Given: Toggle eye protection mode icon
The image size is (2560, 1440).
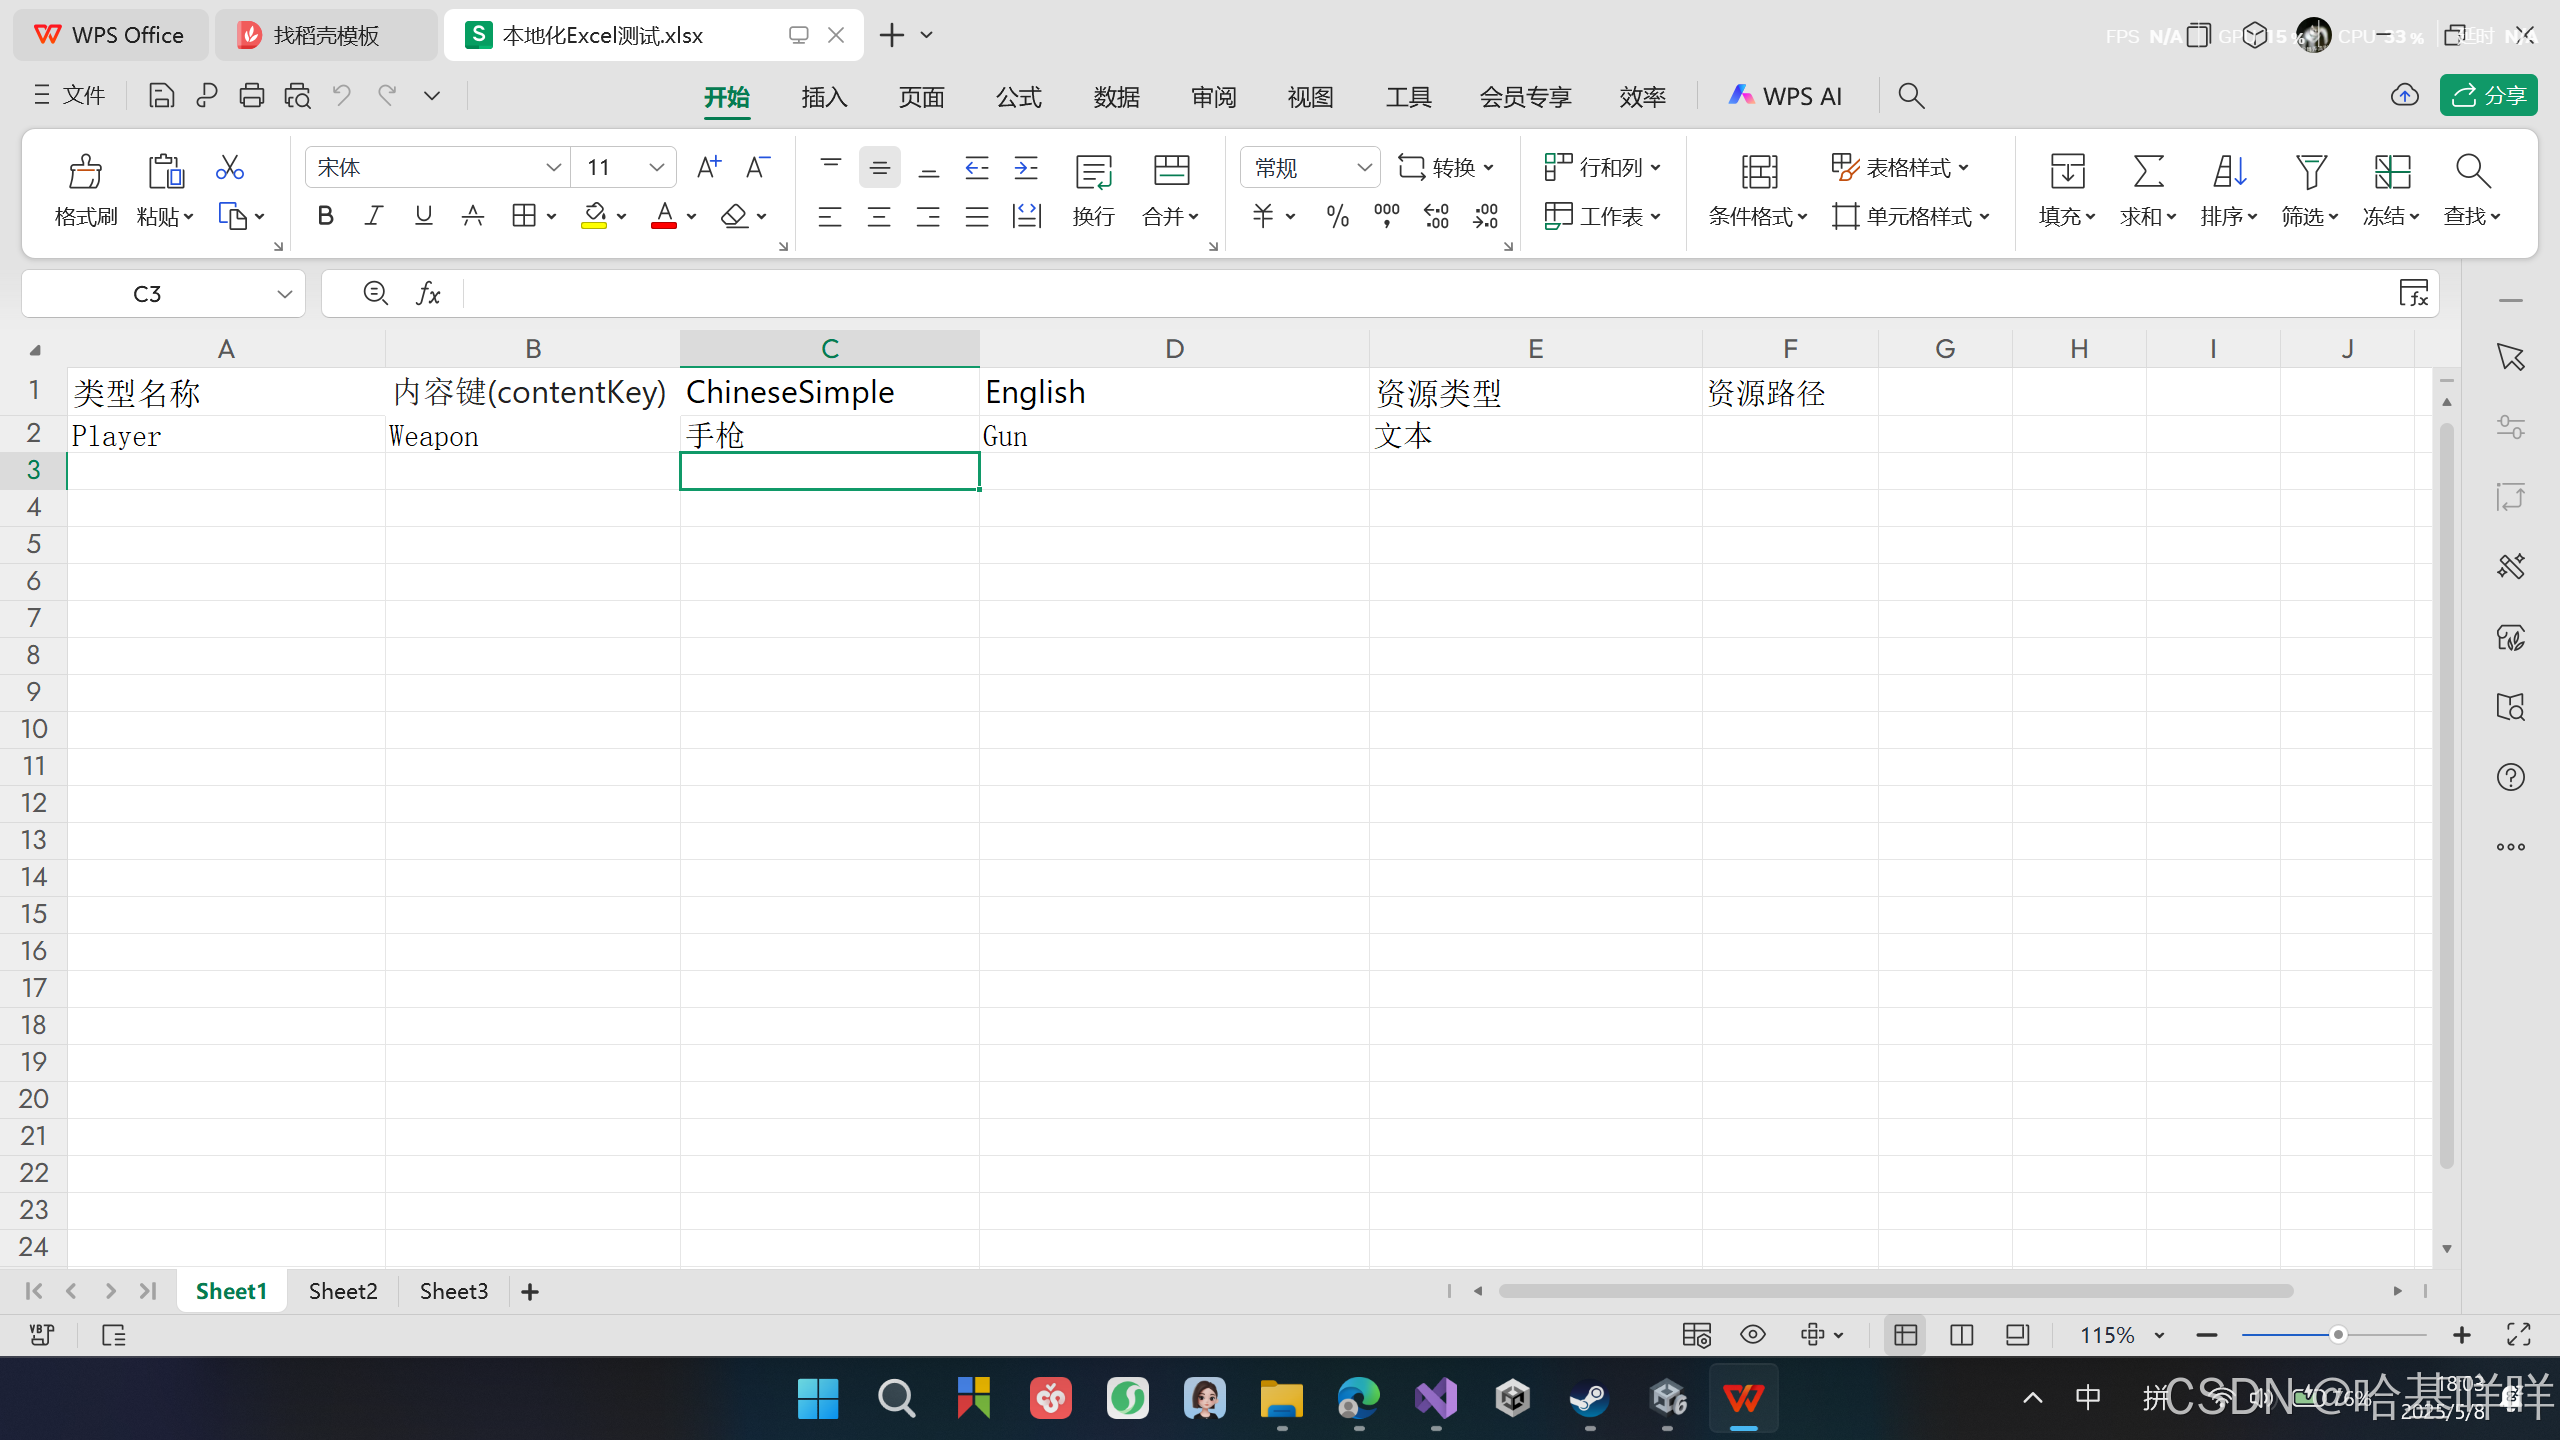Looking at the screenshot, I should point(1752,1334).
